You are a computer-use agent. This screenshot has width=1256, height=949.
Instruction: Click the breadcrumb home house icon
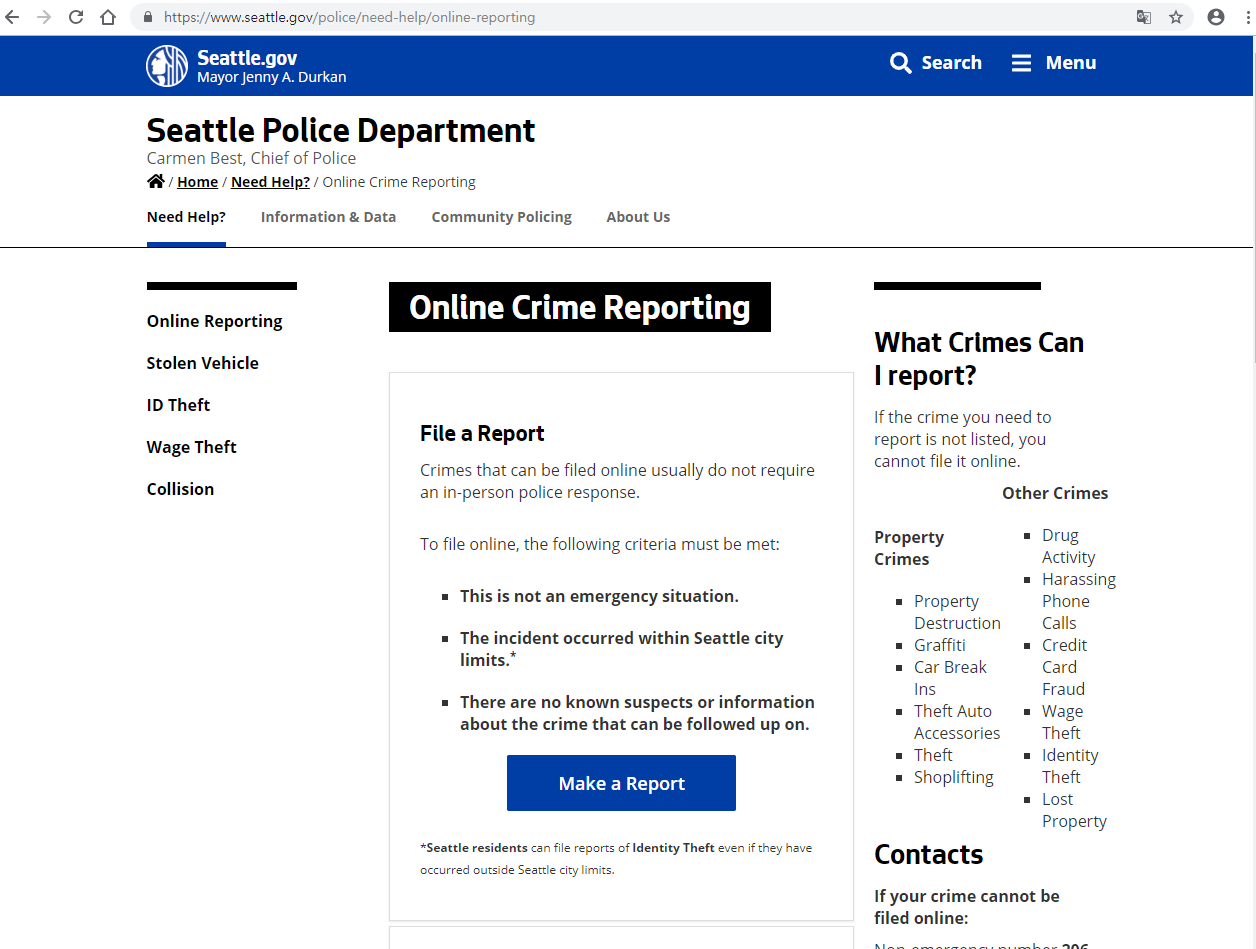click(x=155, y=181)
